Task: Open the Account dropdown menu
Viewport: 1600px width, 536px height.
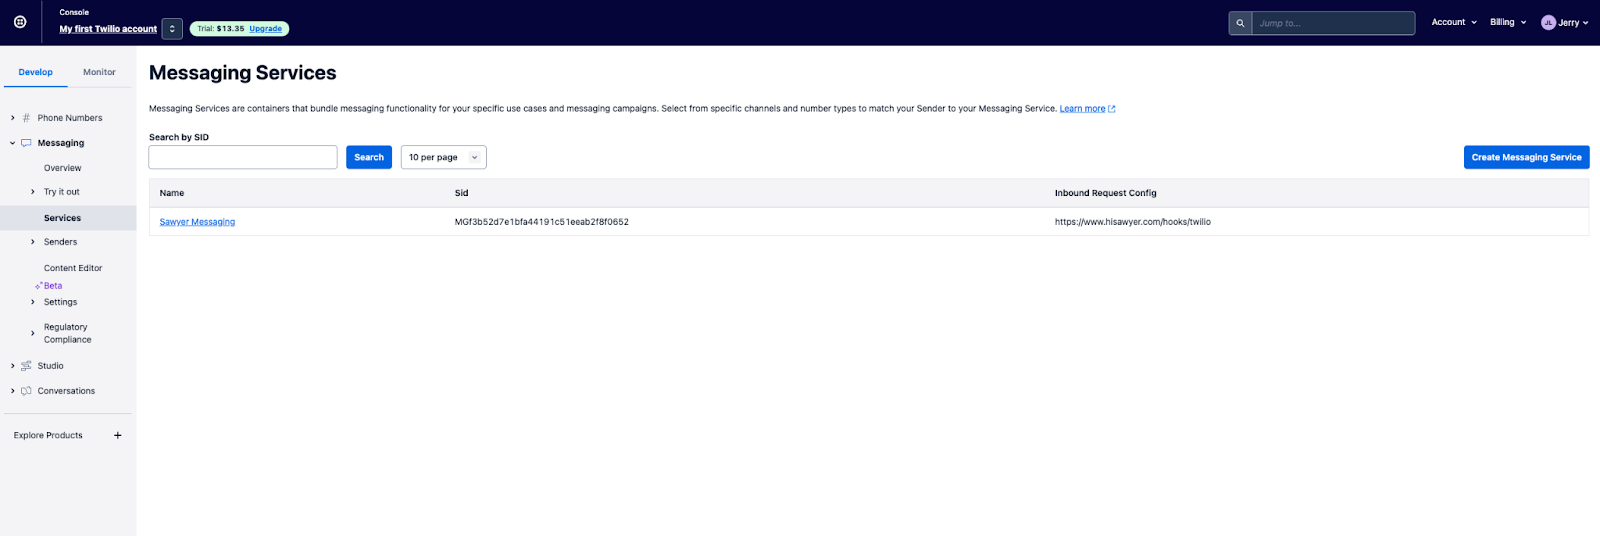Action: [x=1454, y=22]
